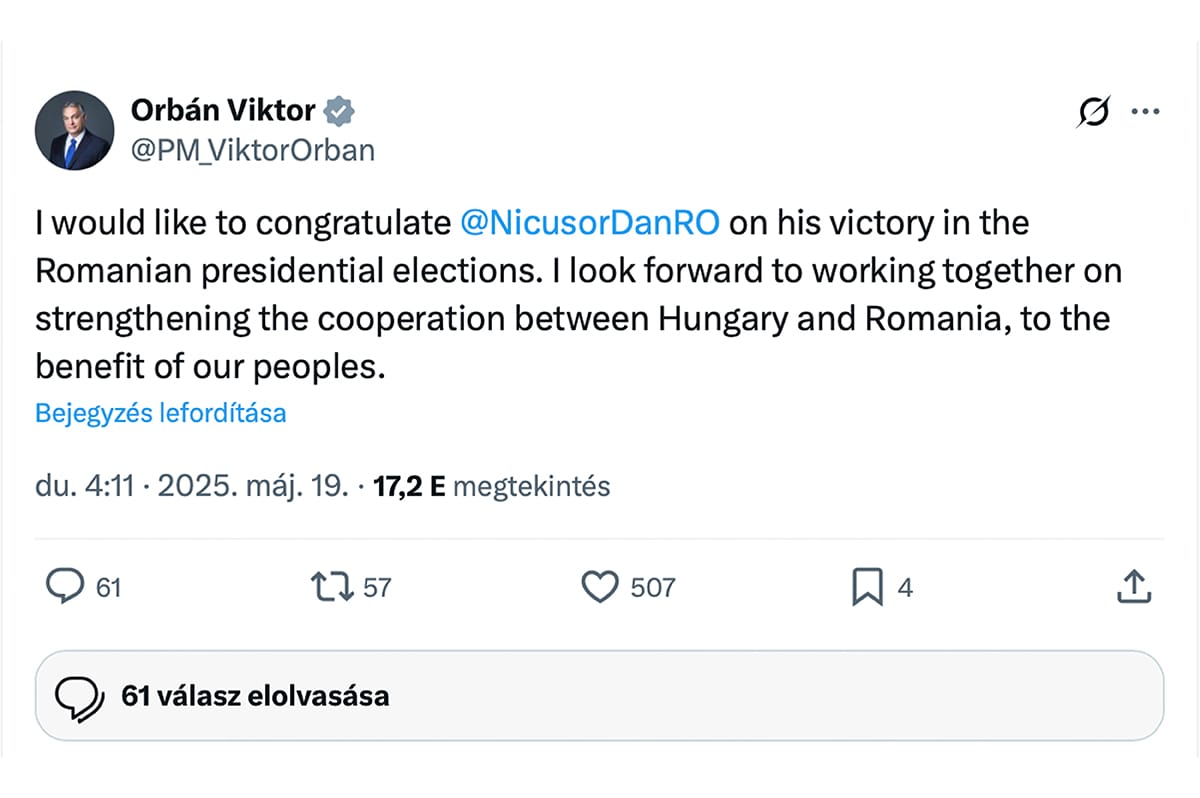This screenshot has height=798, width=1200.
Task: Click the verified badge beside Orbán Viktor
Action: [x=341, y=110]
